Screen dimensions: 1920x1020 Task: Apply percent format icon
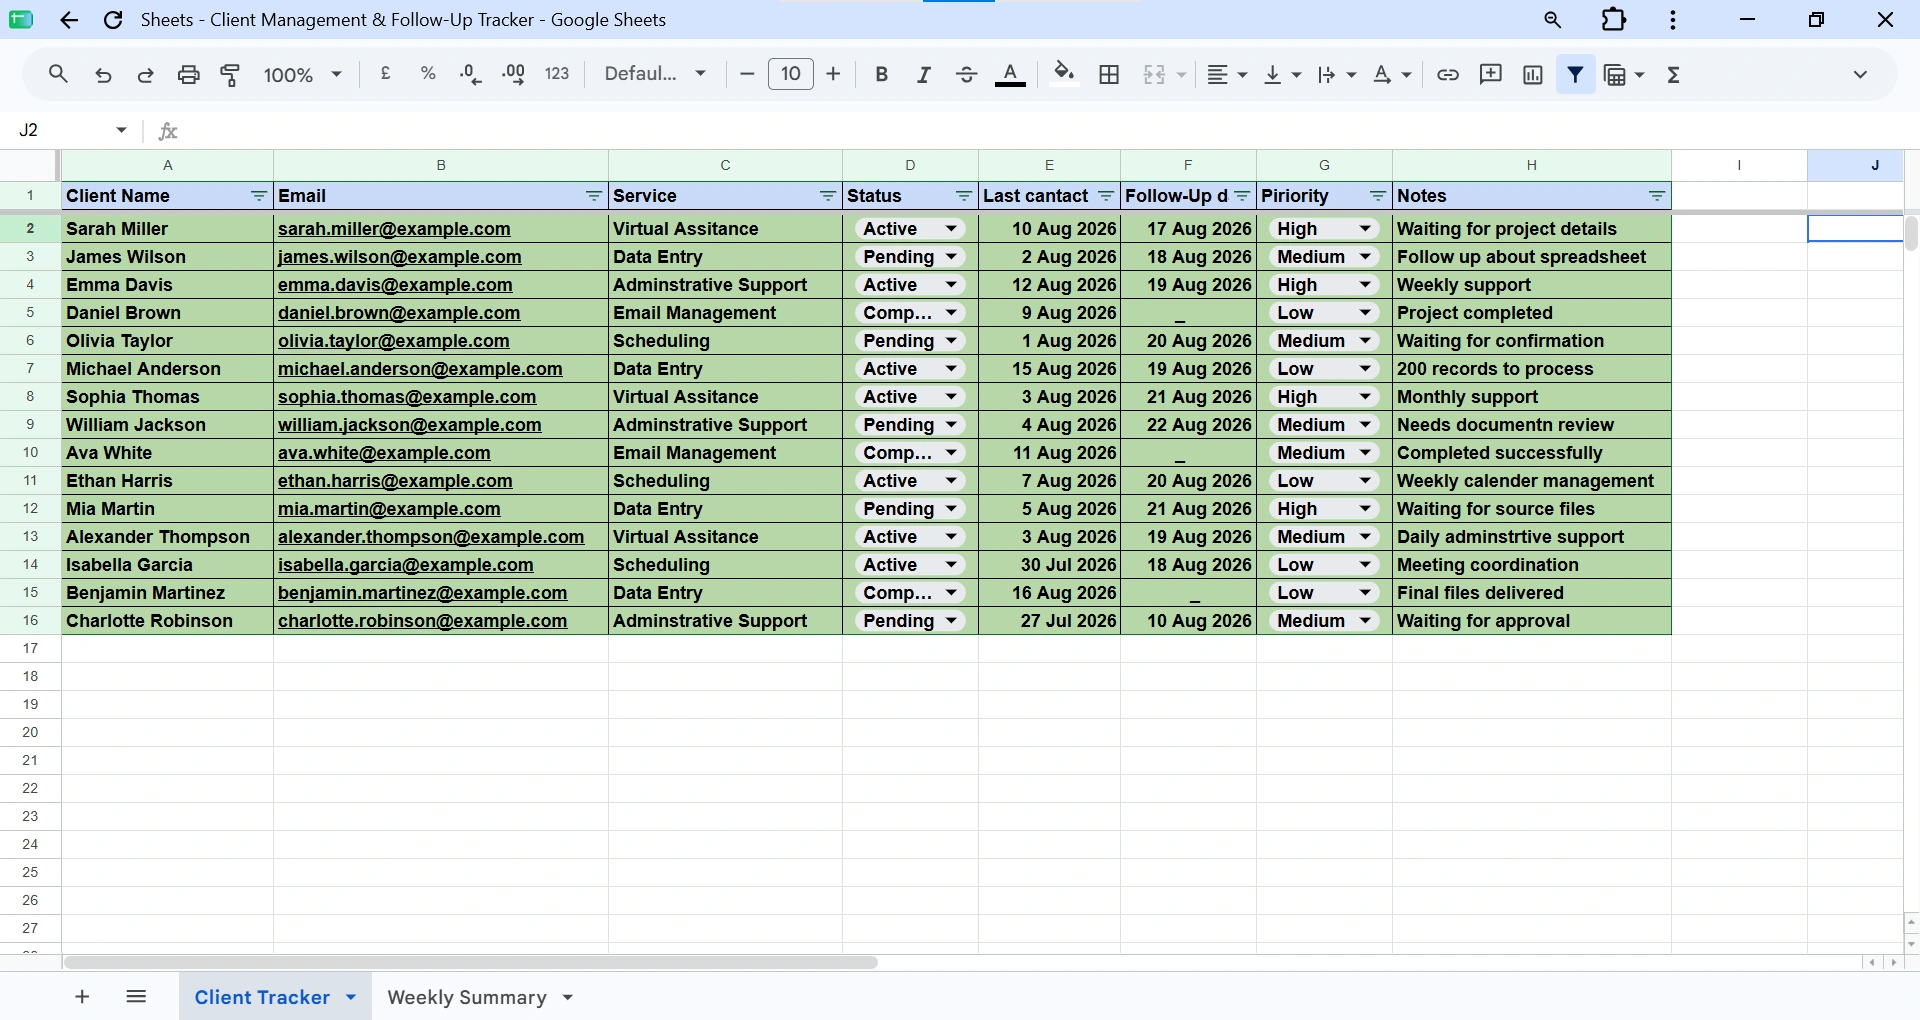click(x=428, y=73)
